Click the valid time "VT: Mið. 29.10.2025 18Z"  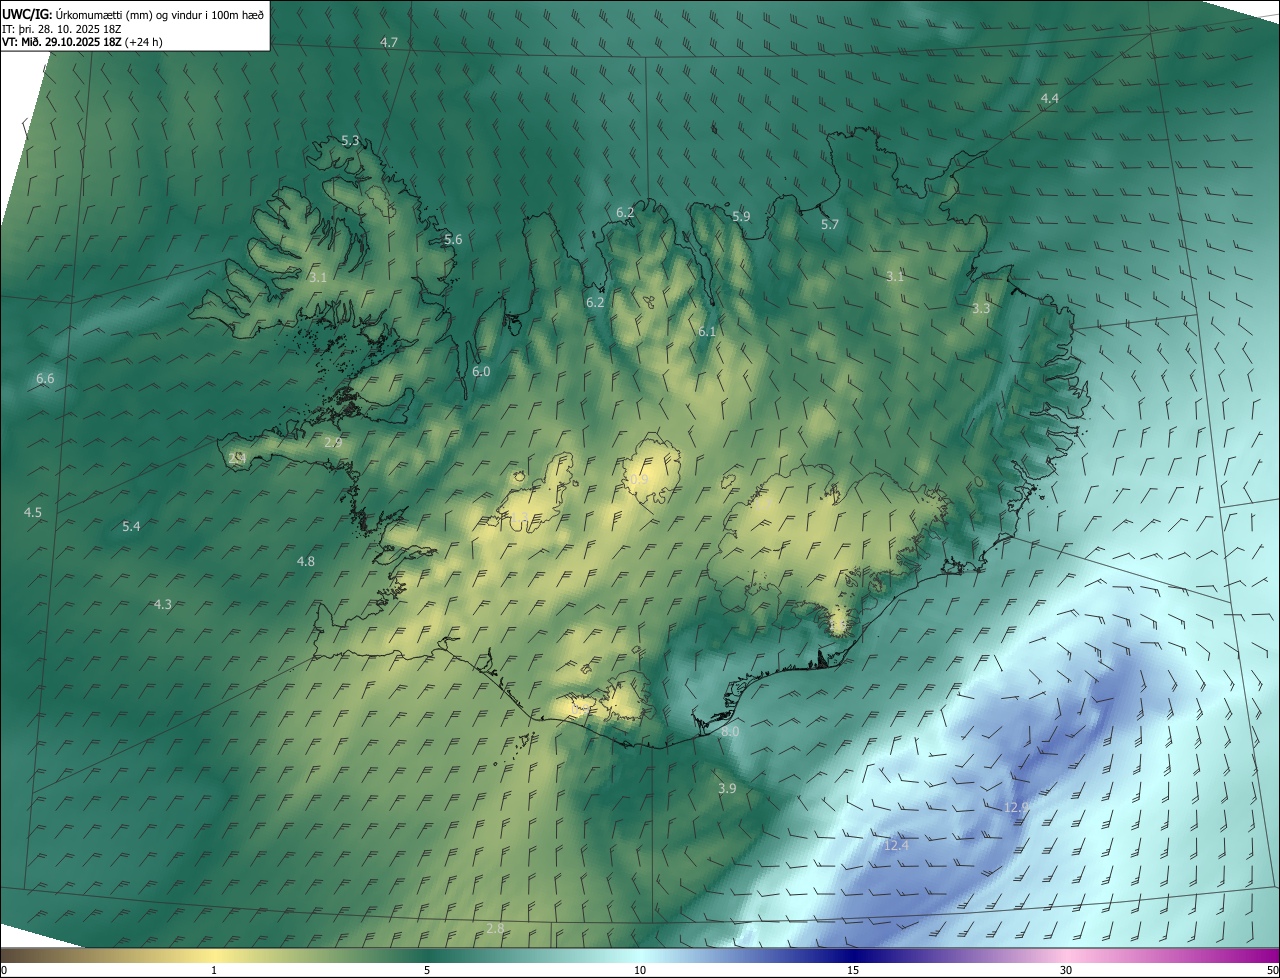(62, 42)
